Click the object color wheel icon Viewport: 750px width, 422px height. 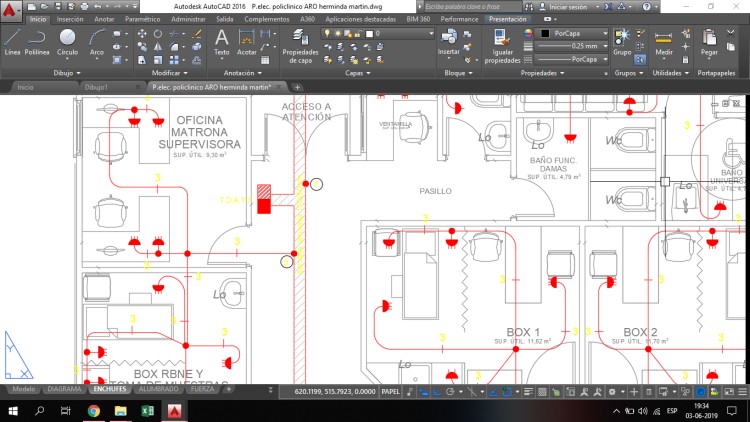tap(528, 33)
